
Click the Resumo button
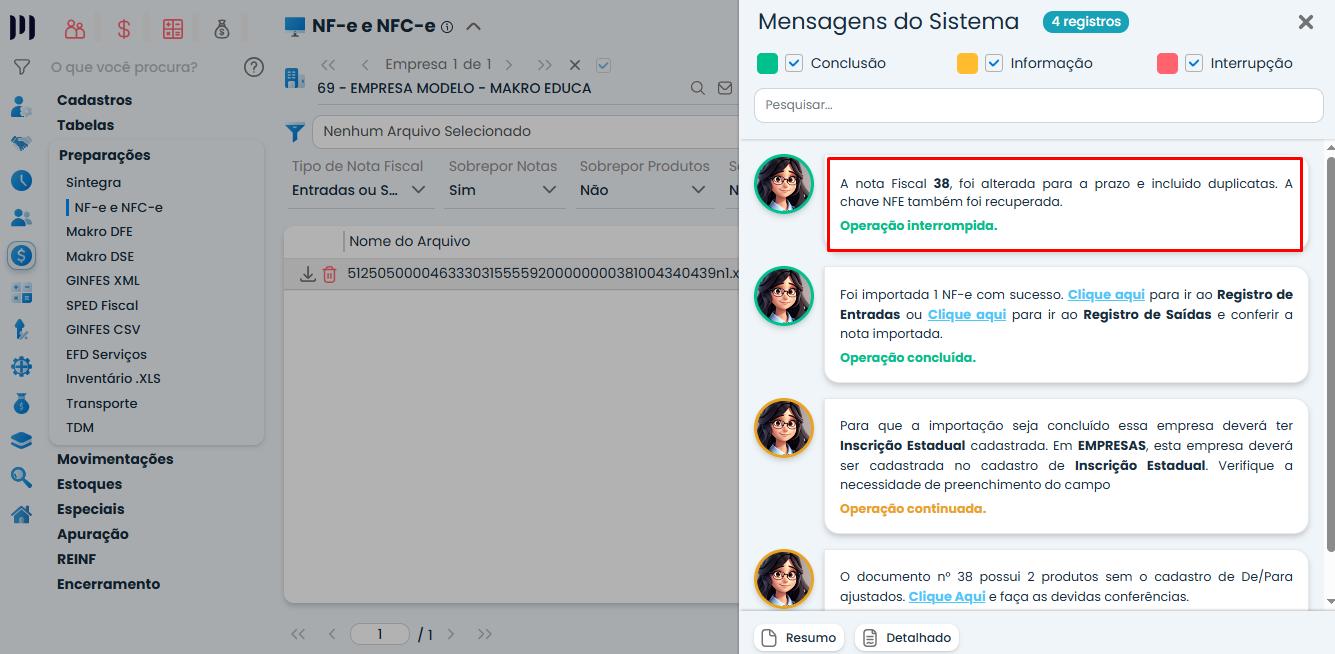tap(798, 638)
